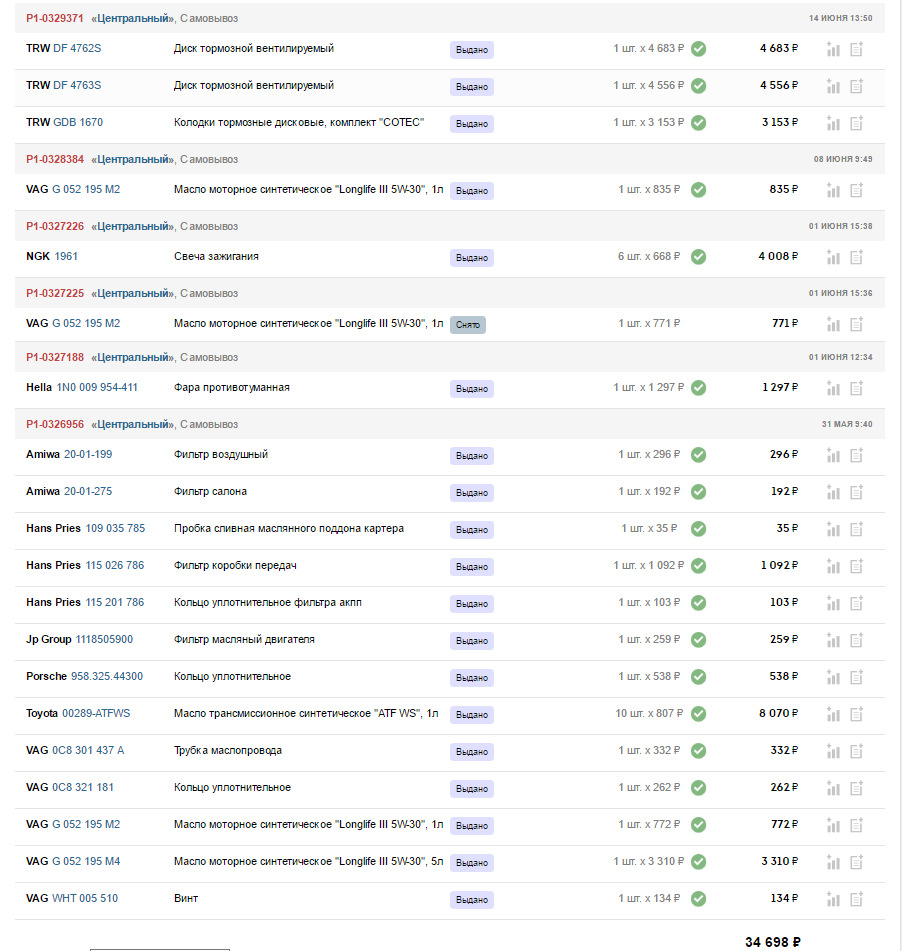902x951 pixels.
Task: Open note icon for Hella fog lamp row
Action: pos(857,389)
